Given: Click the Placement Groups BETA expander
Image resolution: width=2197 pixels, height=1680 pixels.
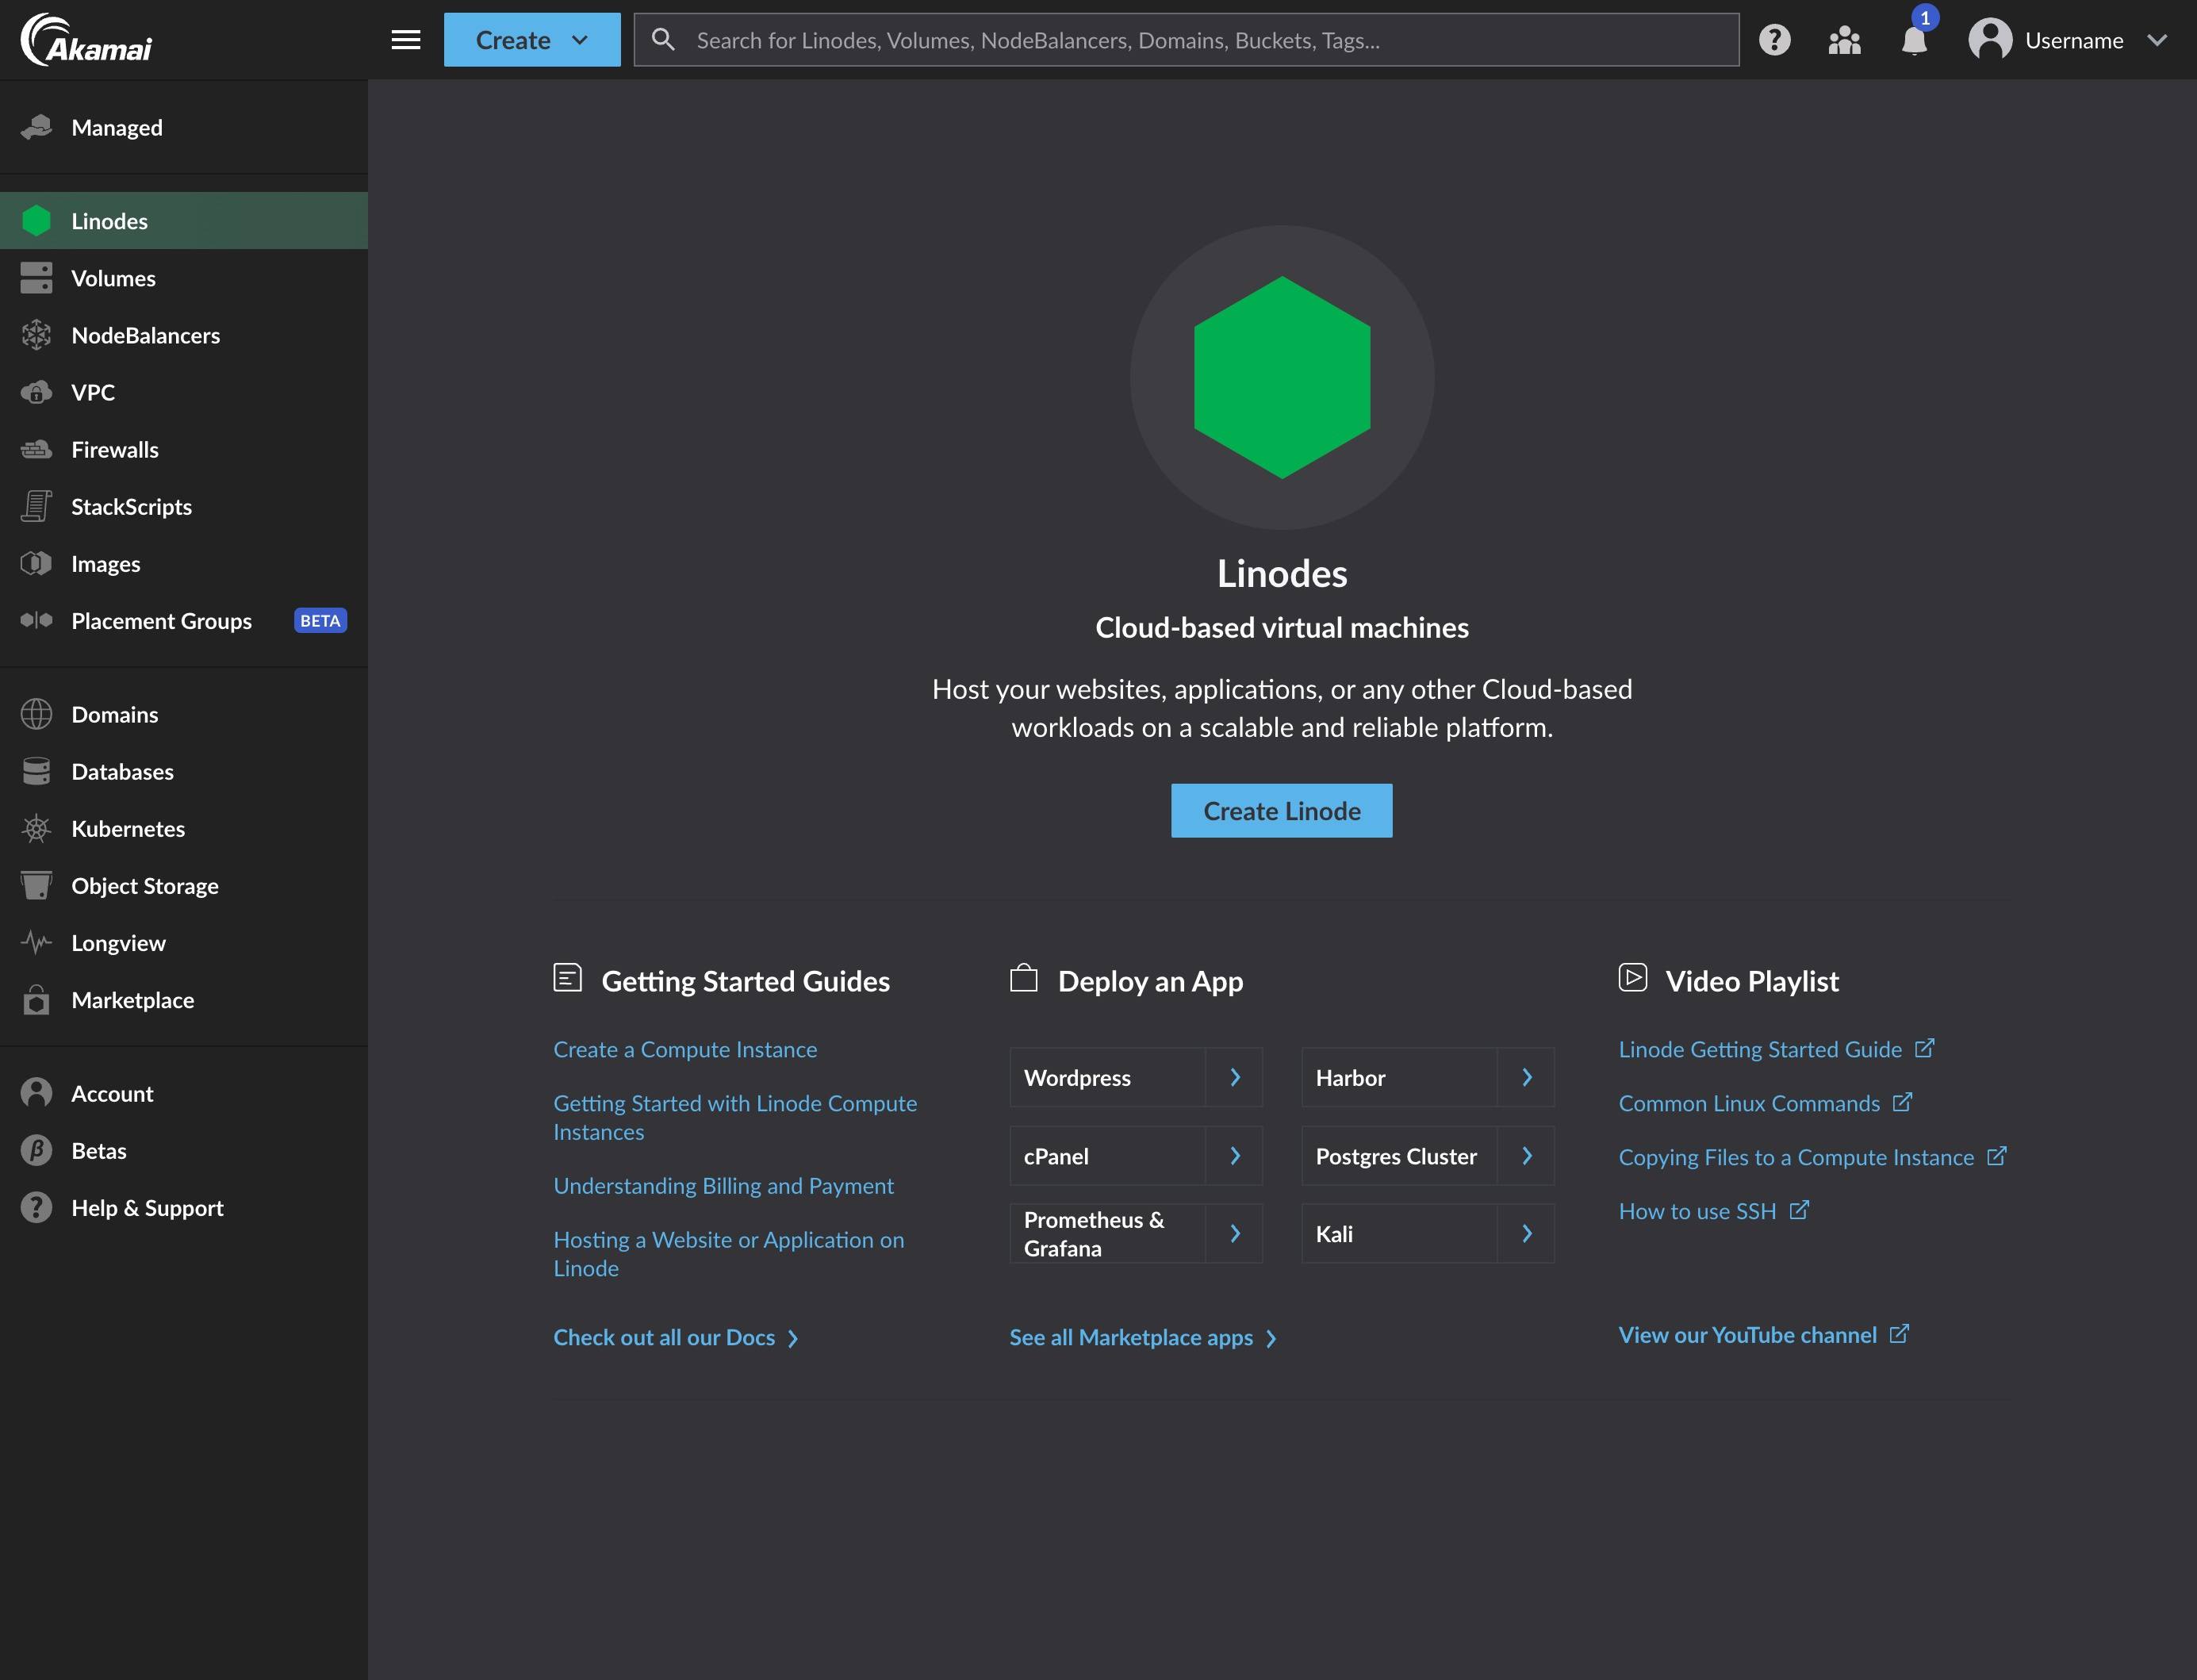Looking at the screenshot, I should (183, 621).
